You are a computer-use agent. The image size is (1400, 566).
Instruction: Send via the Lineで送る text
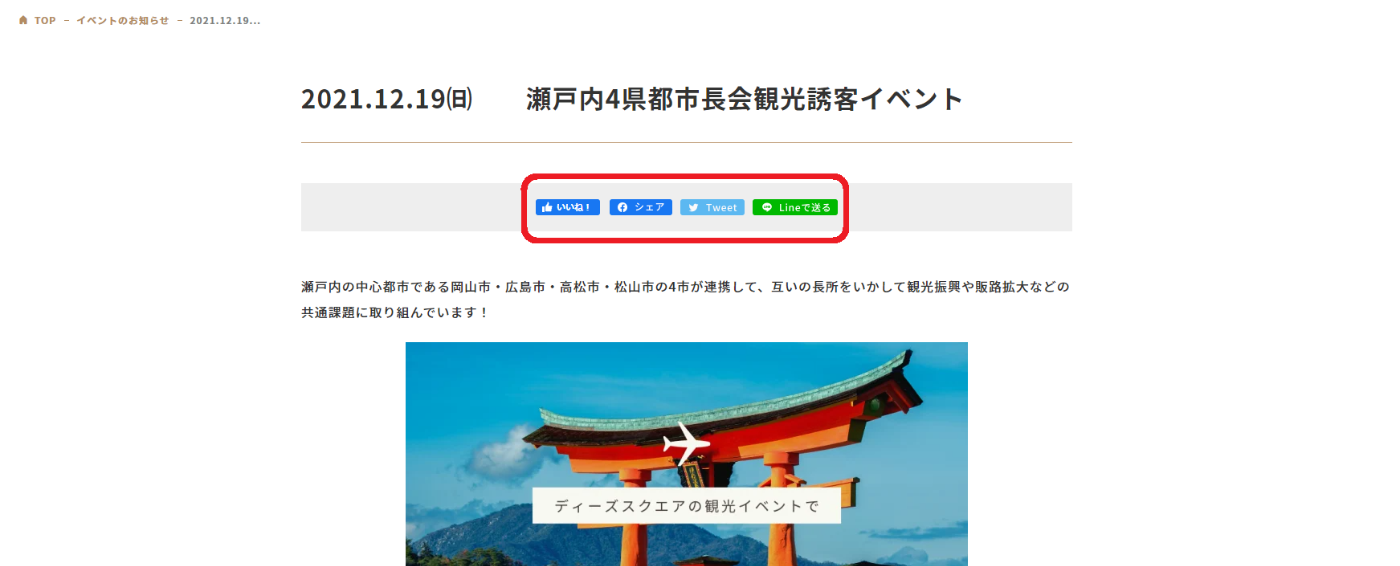click(x=805, y=208)
